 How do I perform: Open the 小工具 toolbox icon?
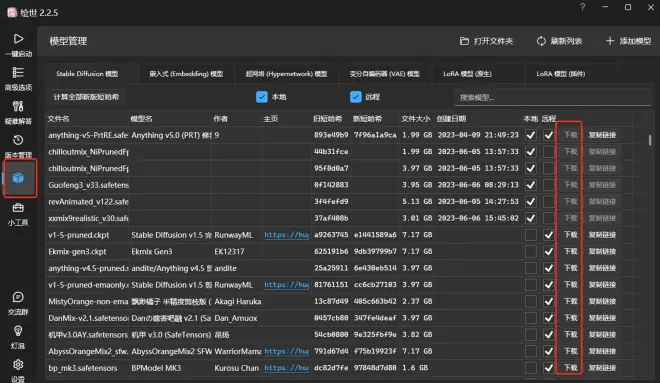point(18,208)
